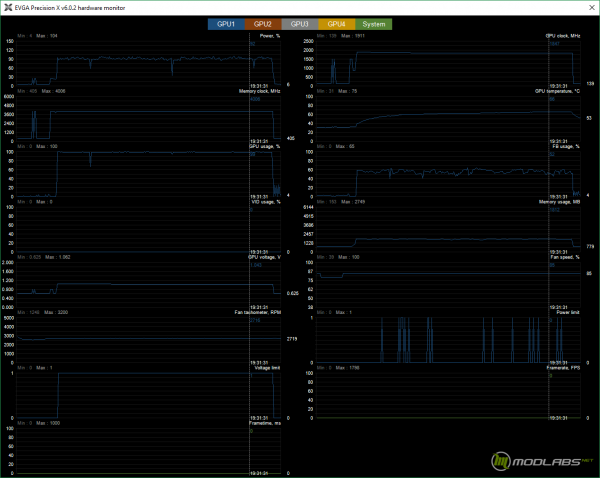The width and height of the screenshot is (600, 478).
Task: Click the "Max : 3200" fan tachometer readout
Action: pyautogui.click(x=56, y=313)
